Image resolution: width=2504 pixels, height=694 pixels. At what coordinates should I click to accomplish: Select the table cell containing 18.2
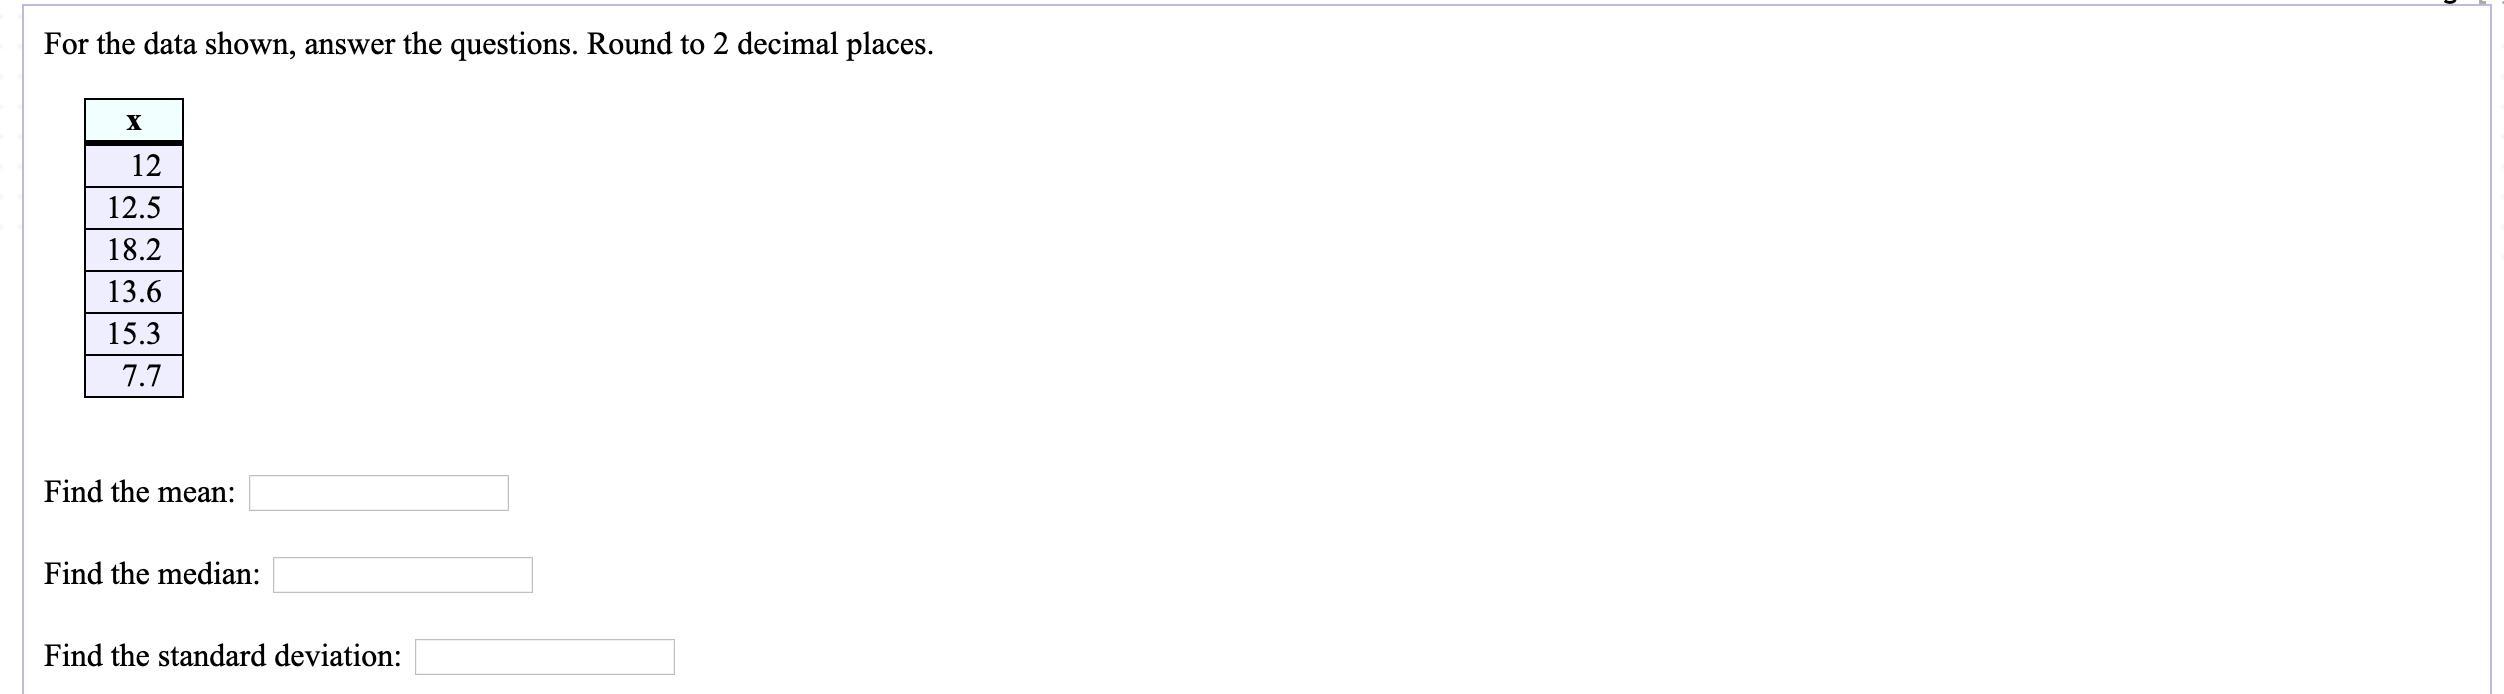(134, 250)
